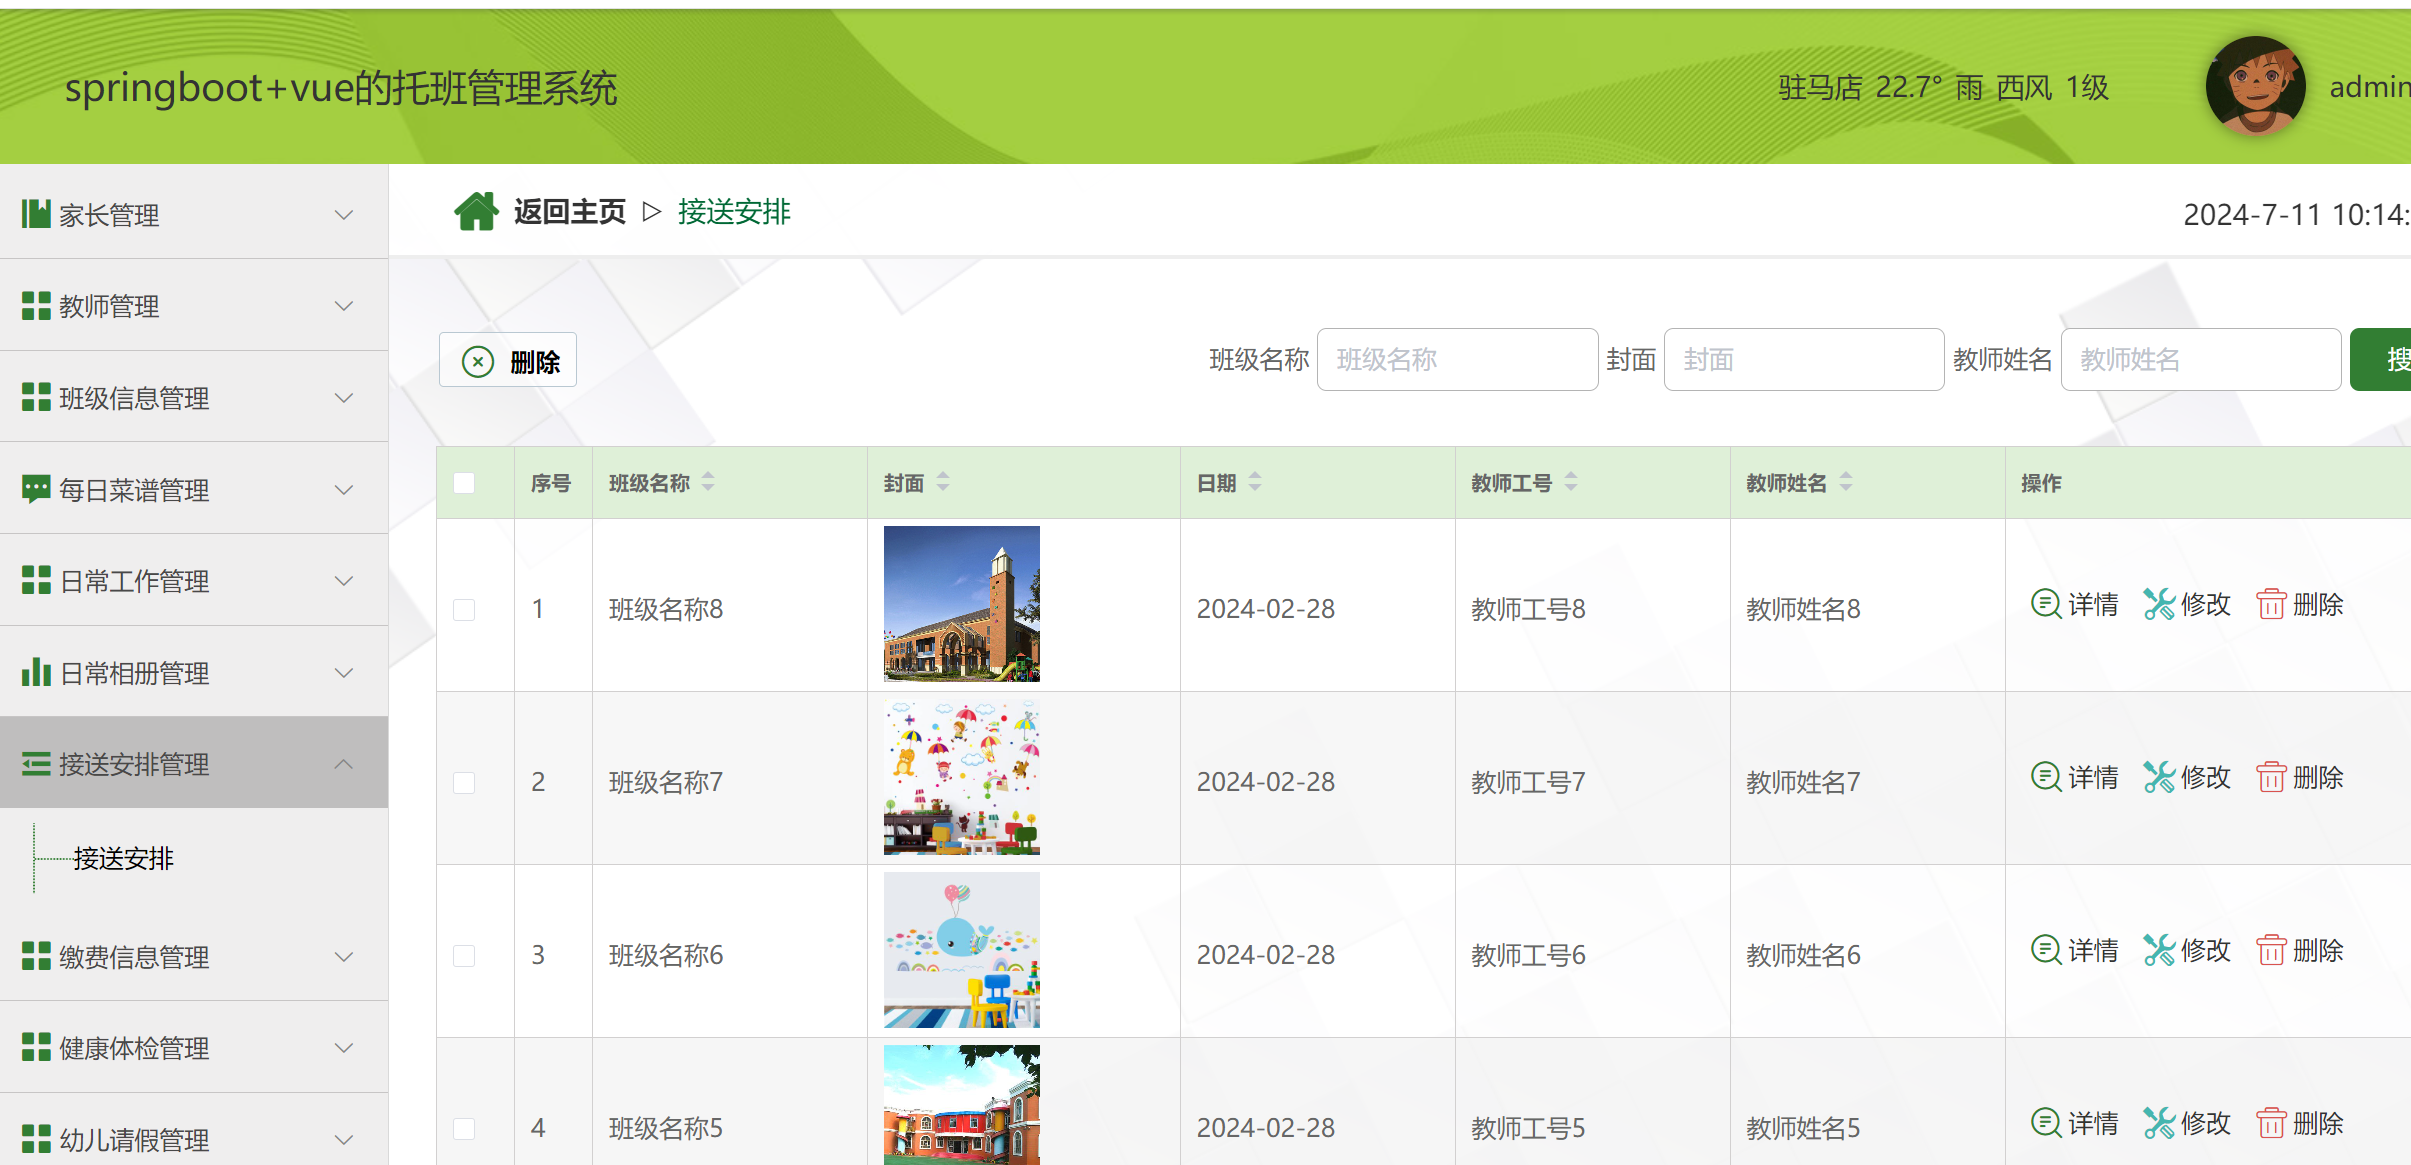Check the checkbox for row 班级名称8
2411x1165 pixels.
coord(464,609)
